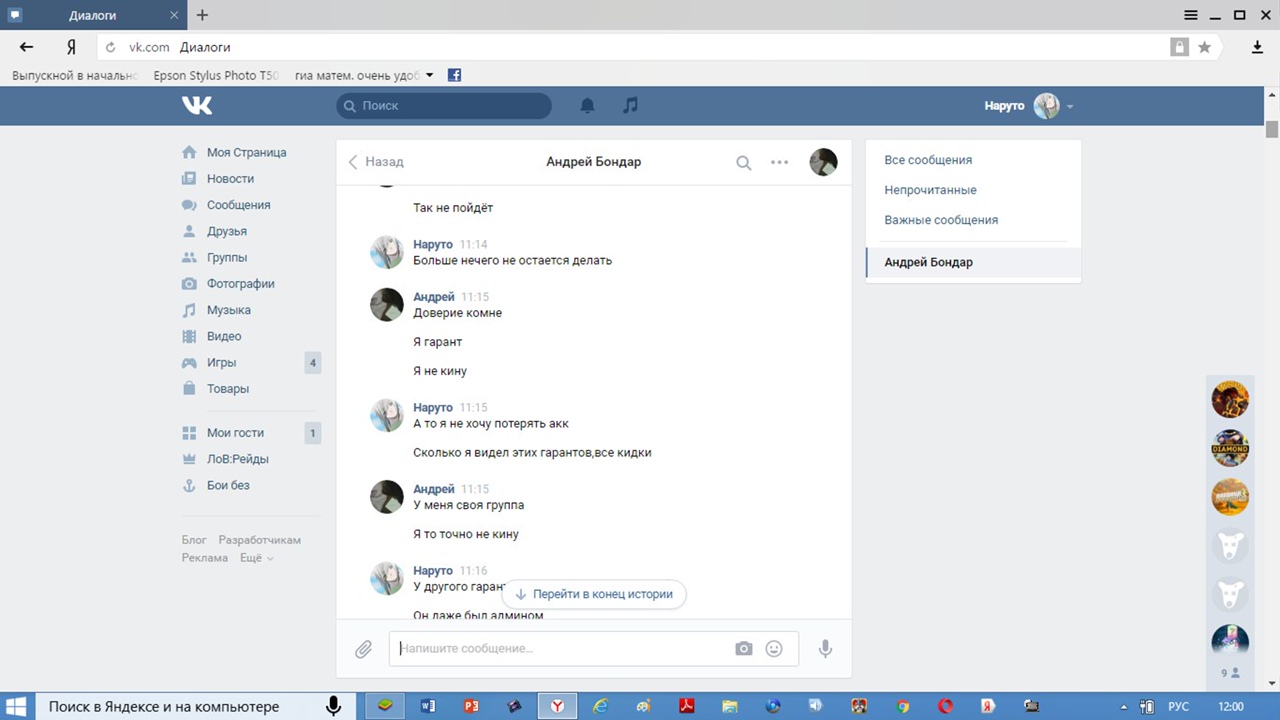This screenshot has width=1280, height=720.
Task: Open the music note icon in header
Action: tap(630, 105)
